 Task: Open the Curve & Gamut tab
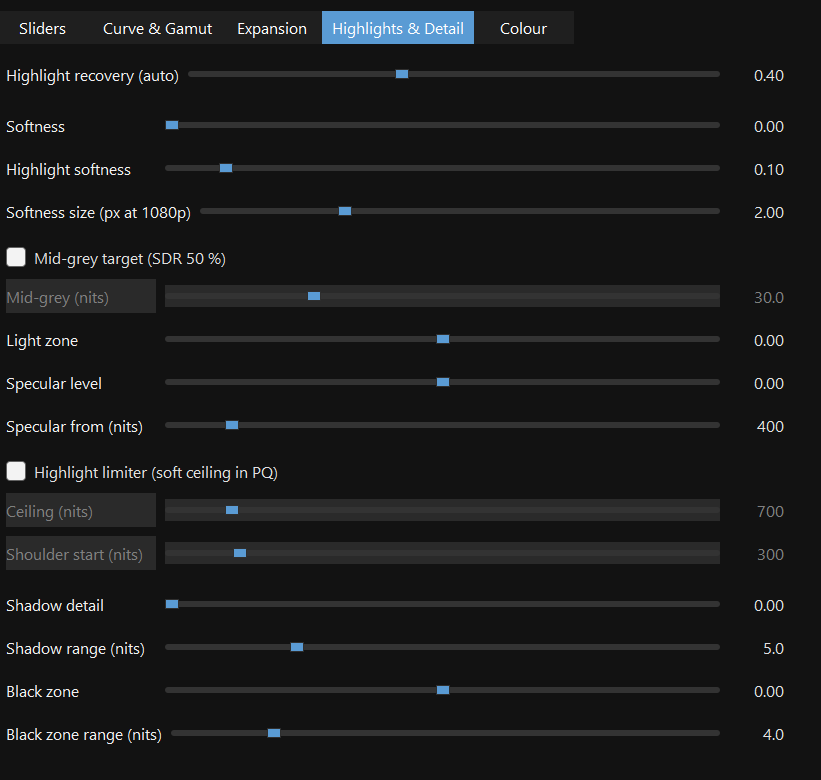coord(157,28)
